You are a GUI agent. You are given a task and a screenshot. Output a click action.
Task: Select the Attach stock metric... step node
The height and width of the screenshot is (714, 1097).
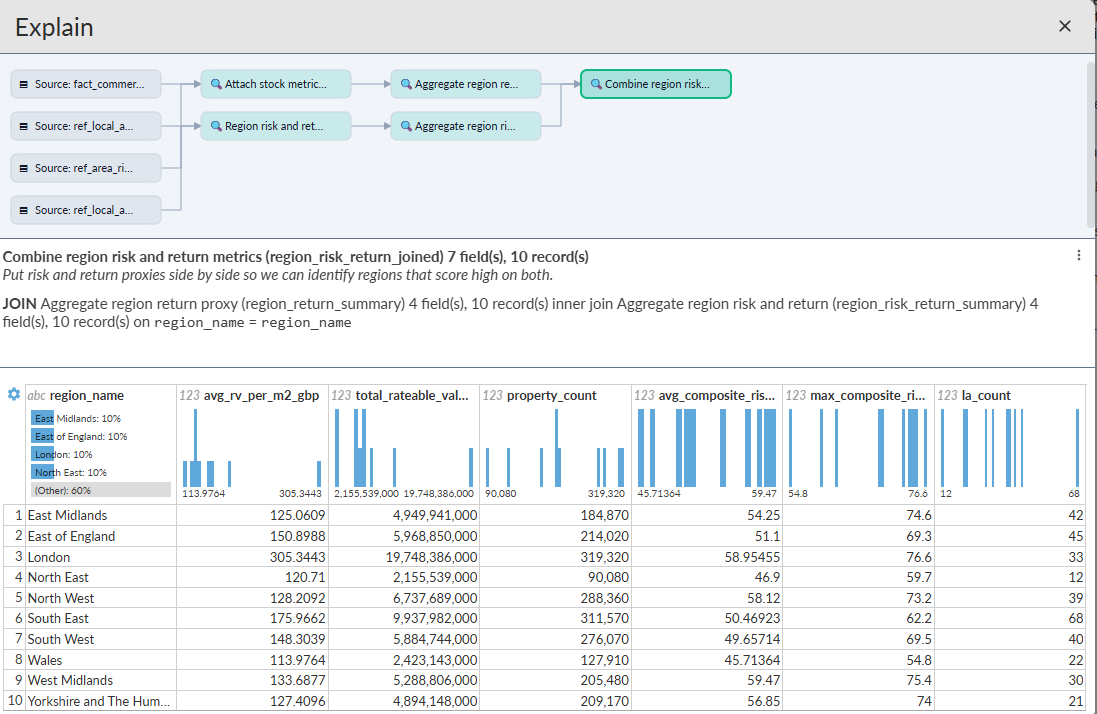pyautogui.click(x=276, y=84)
